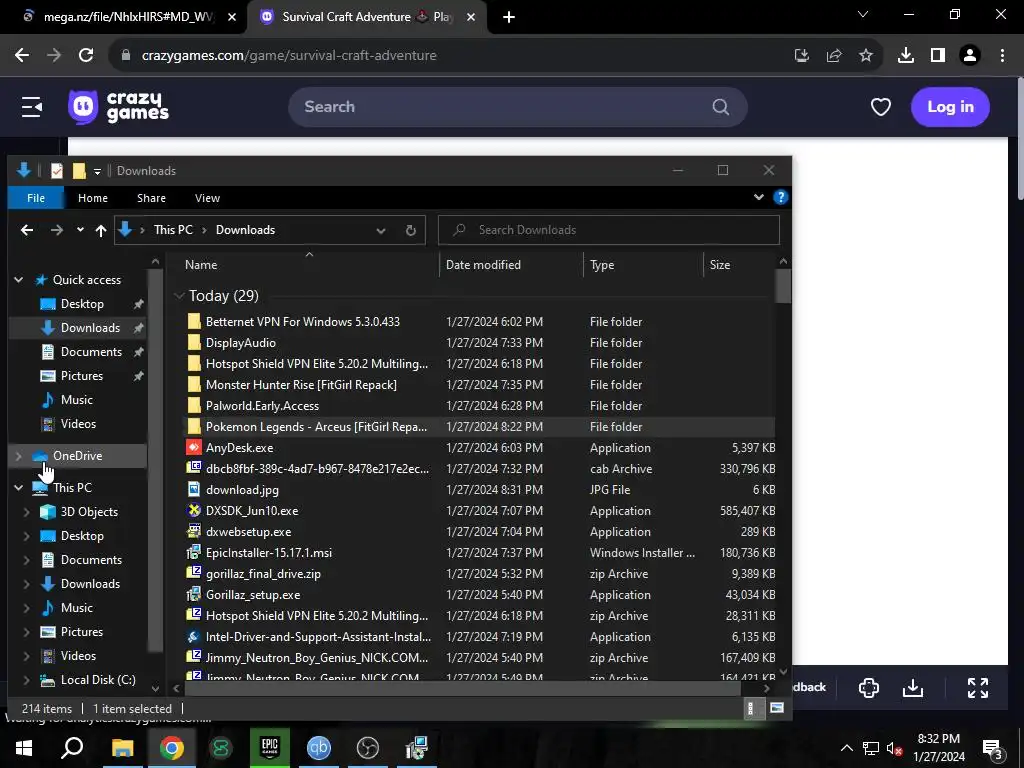Switch to large thumbnails view icon in status bar
The width and height of the screenshot is (1024, 768).
[x=776, y=708]
